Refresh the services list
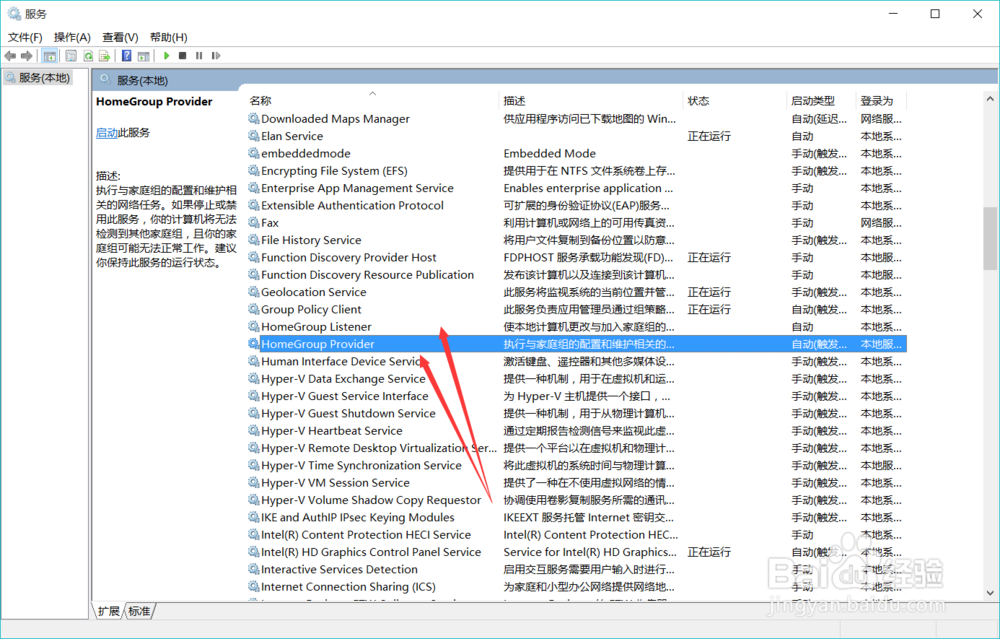 (87, 55)
